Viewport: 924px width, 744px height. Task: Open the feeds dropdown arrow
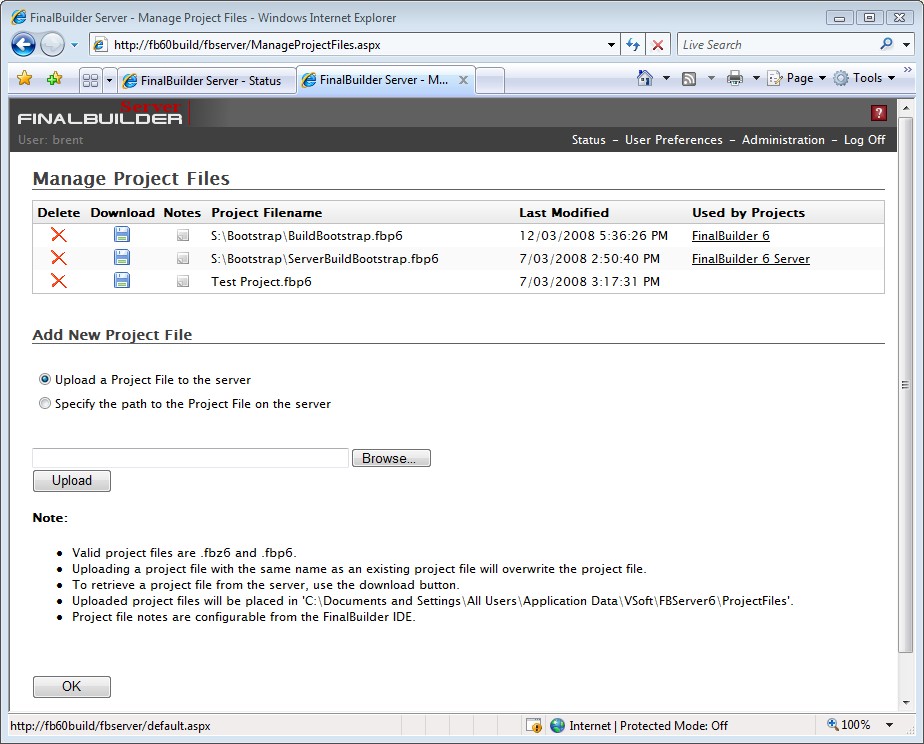(711, 78)
